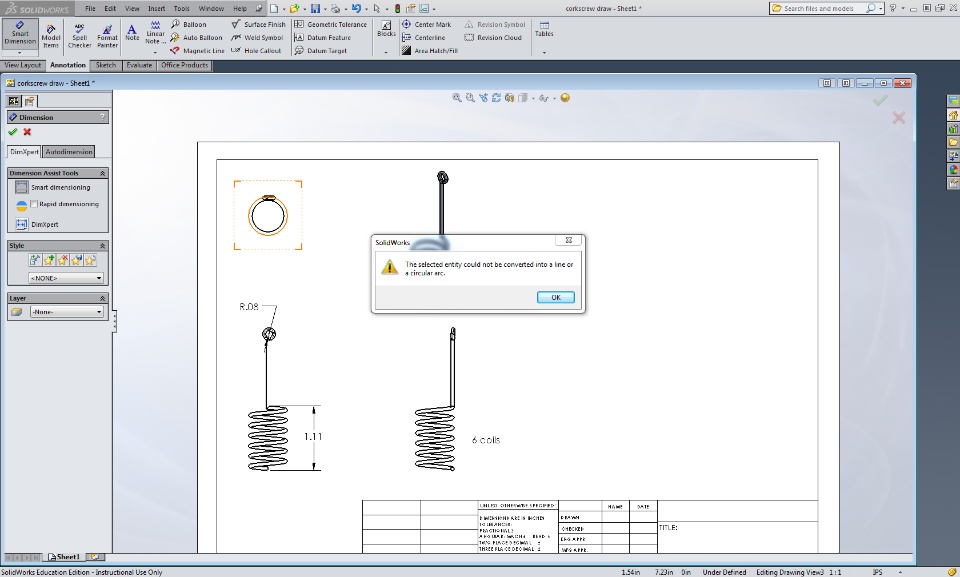
Task: Click the Undo icon in the quick toolbar
Action: 356,9
